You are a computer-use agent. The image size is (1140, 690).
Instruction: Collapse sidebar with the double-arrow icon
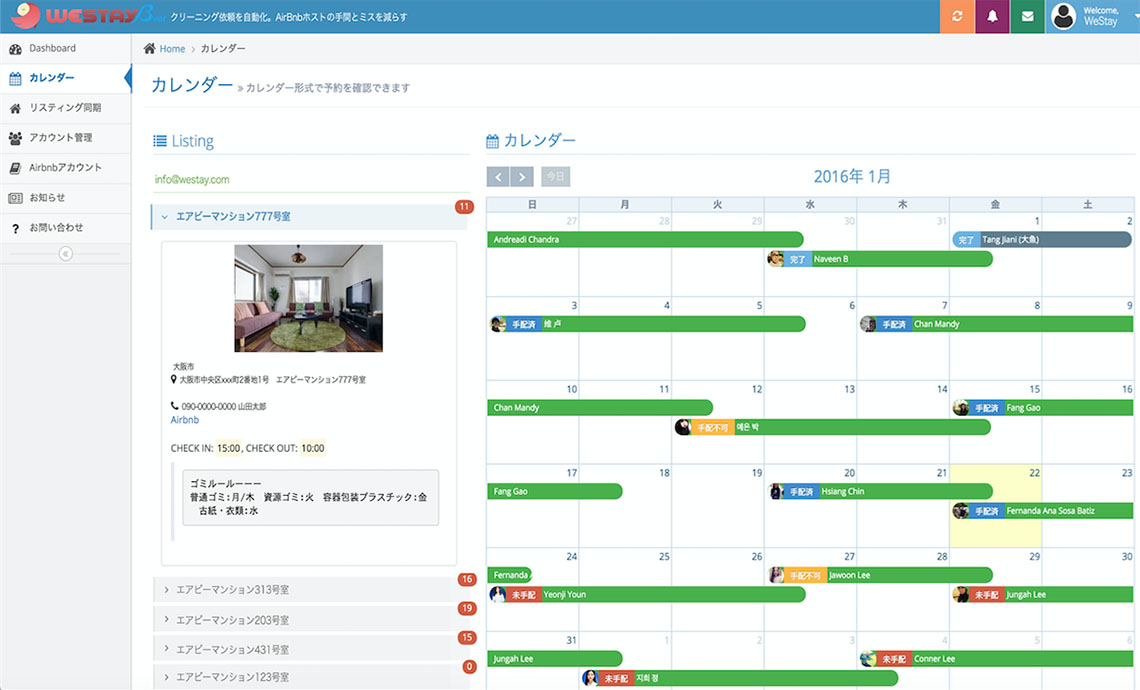click(66, 254)
